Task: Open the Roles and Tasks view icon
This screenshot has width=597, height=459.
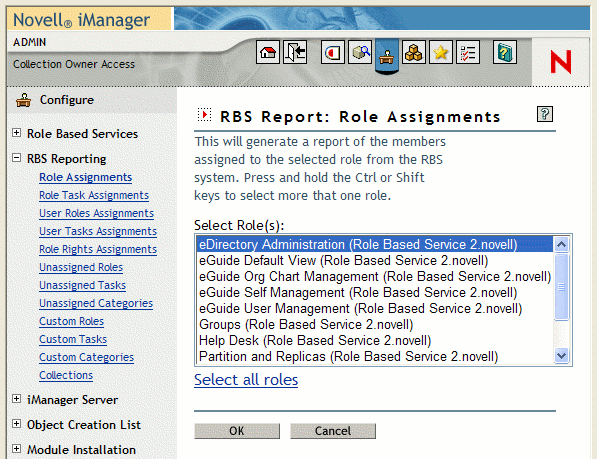Action: pyautogui.click(x=333, y=52)
